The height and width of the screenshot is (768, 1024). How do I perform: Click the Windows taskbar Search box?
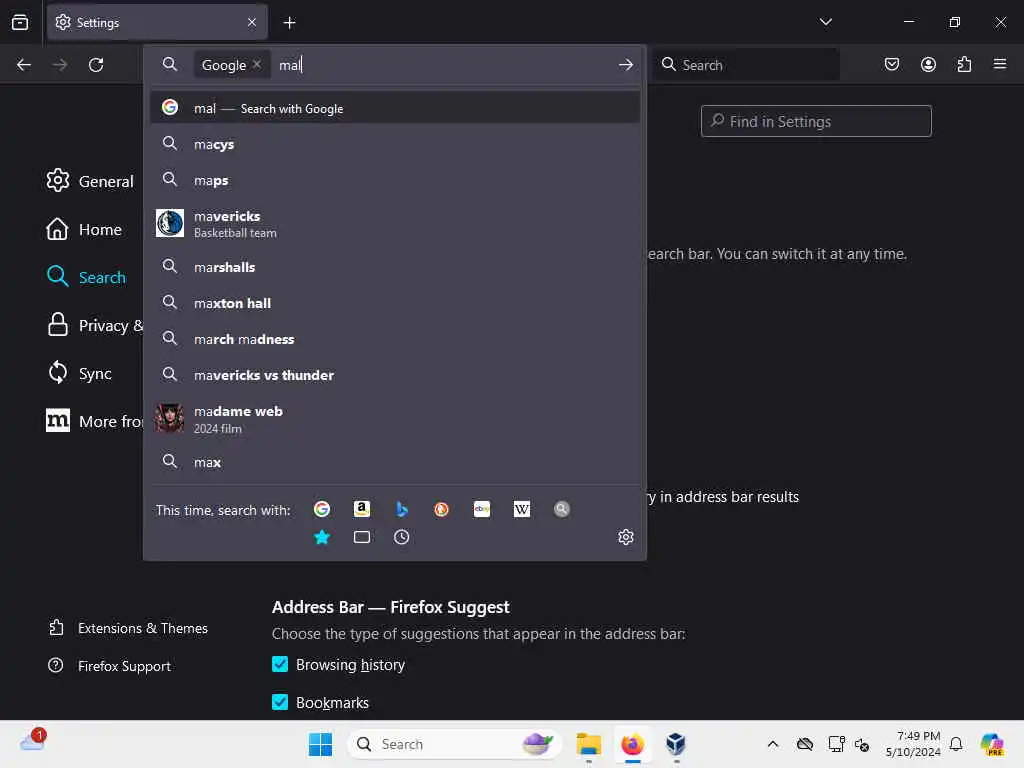(455, 744)
